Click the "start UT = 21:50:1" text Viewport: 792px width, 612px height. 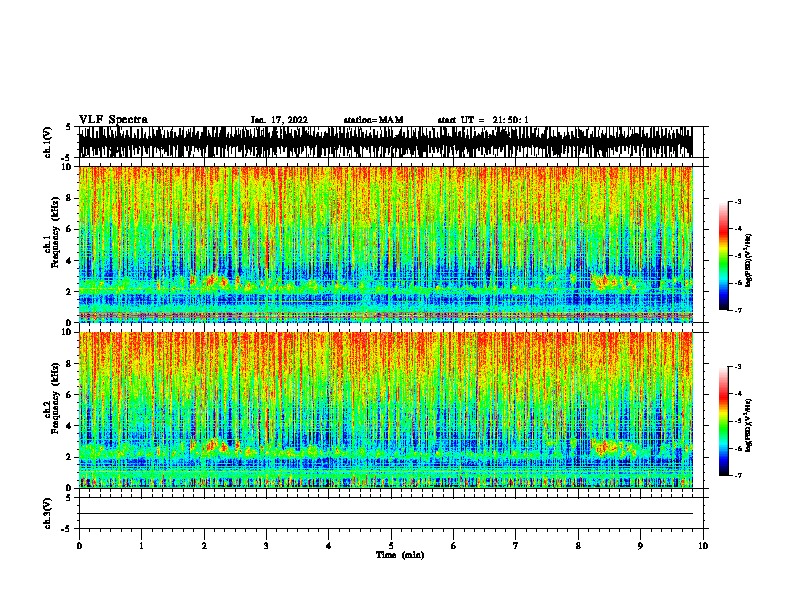pos(483,120)
